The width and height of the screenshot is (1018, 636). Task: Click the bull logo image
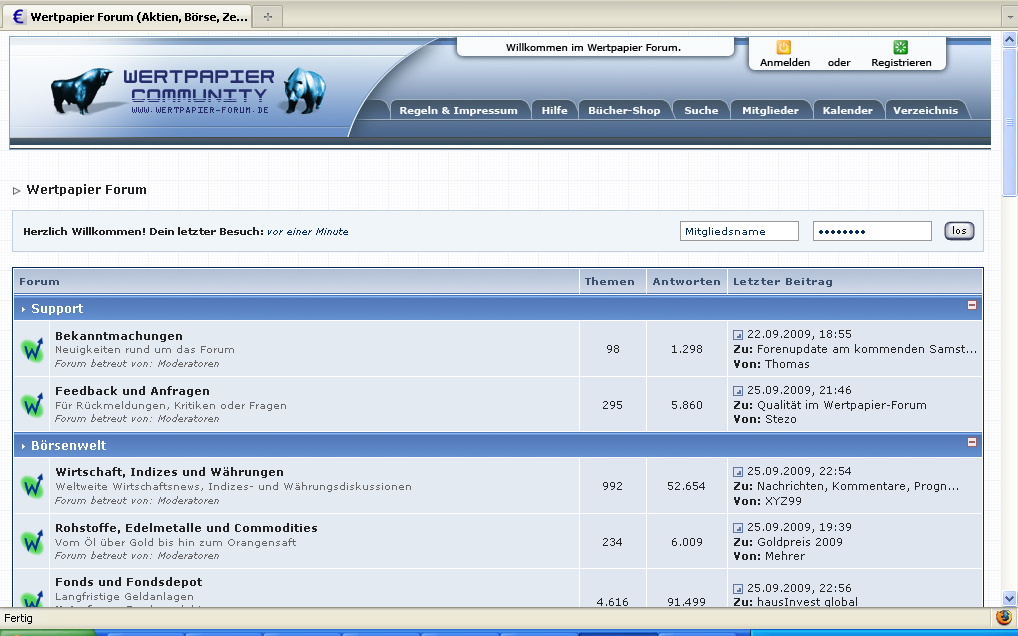[82, 91]
